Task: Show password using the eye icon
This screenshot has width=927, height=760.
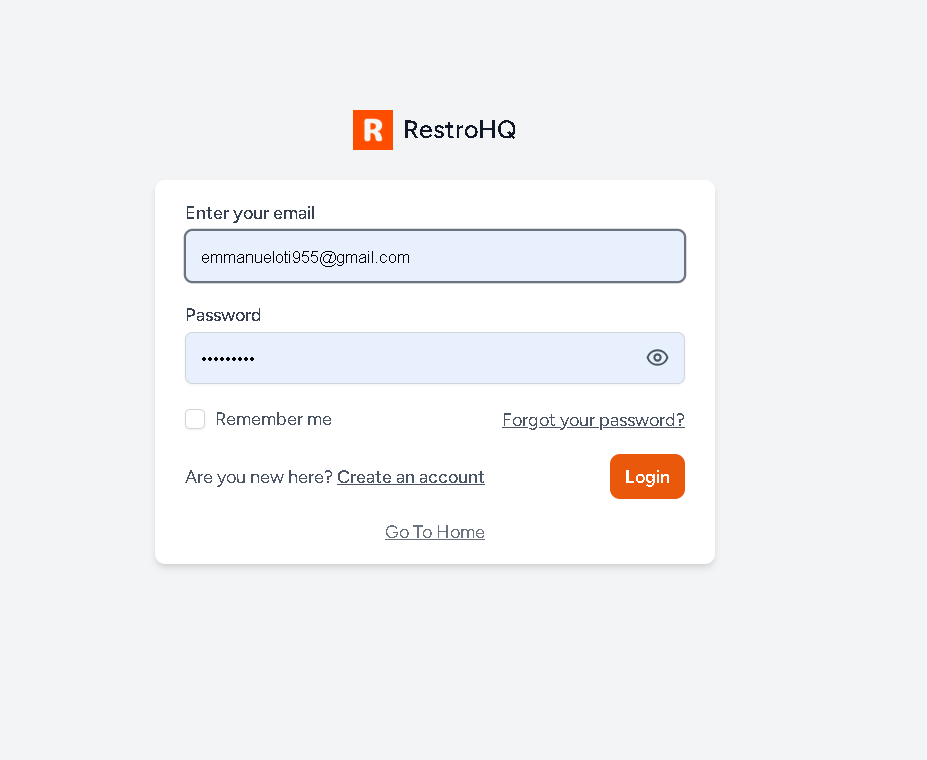Action: tap(657, 358)
